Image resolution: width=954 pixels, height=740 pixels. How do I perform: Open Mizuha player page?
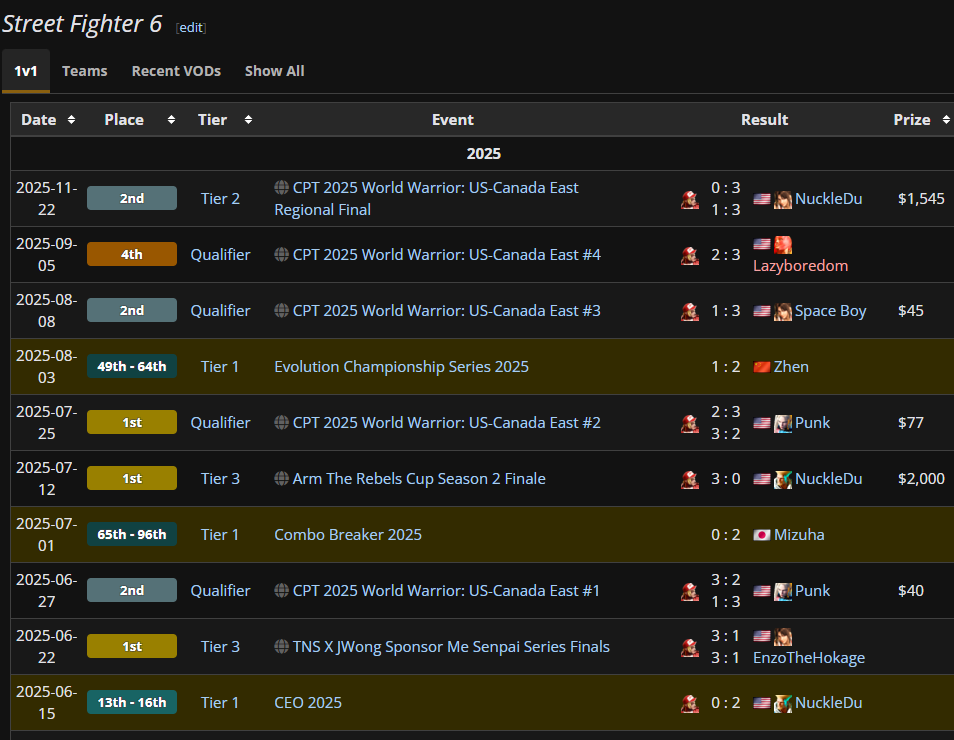799,534
